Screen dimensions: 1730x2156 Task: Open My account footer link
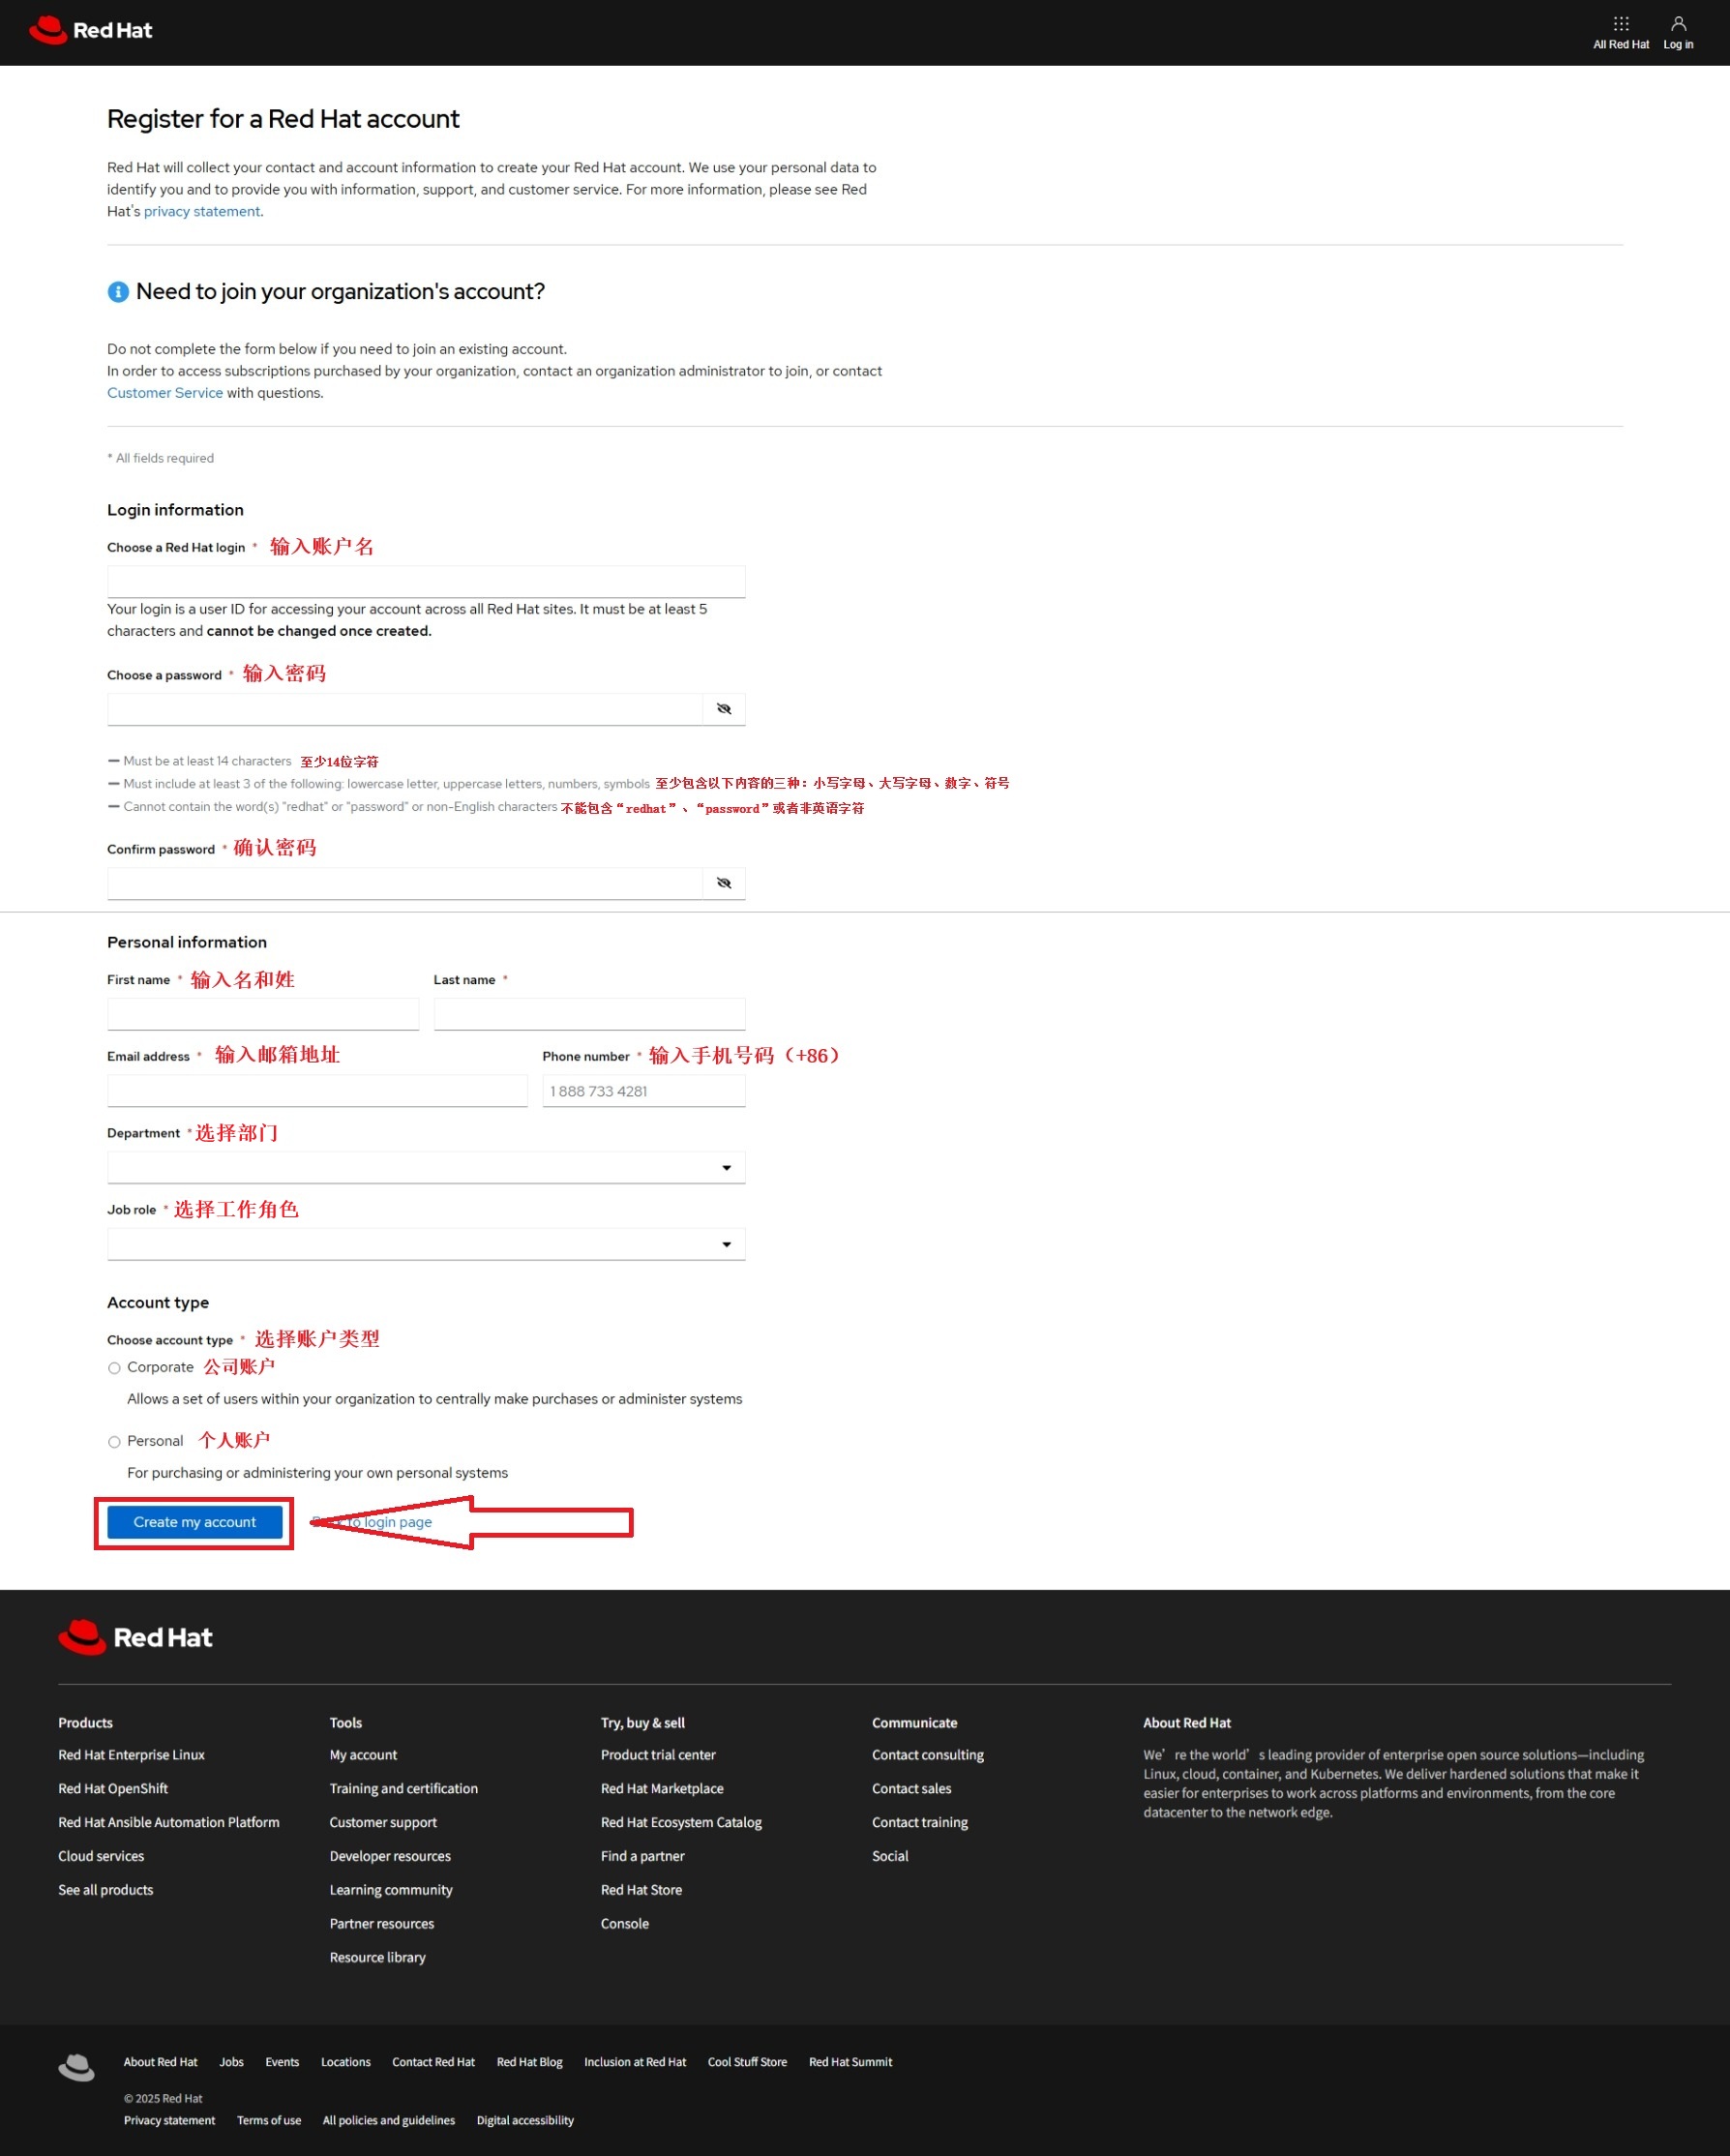(363, 1755)
